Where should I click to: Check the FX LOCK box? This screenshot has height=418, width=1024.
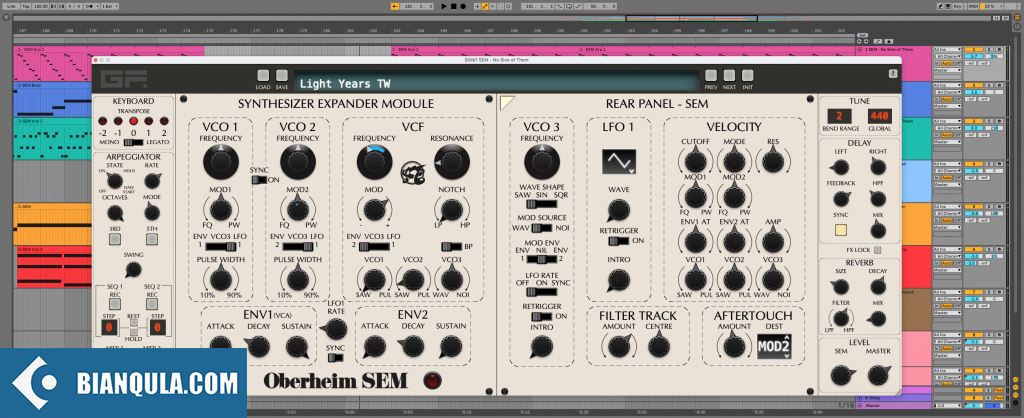pyautogui.click(x=878, y=249)
